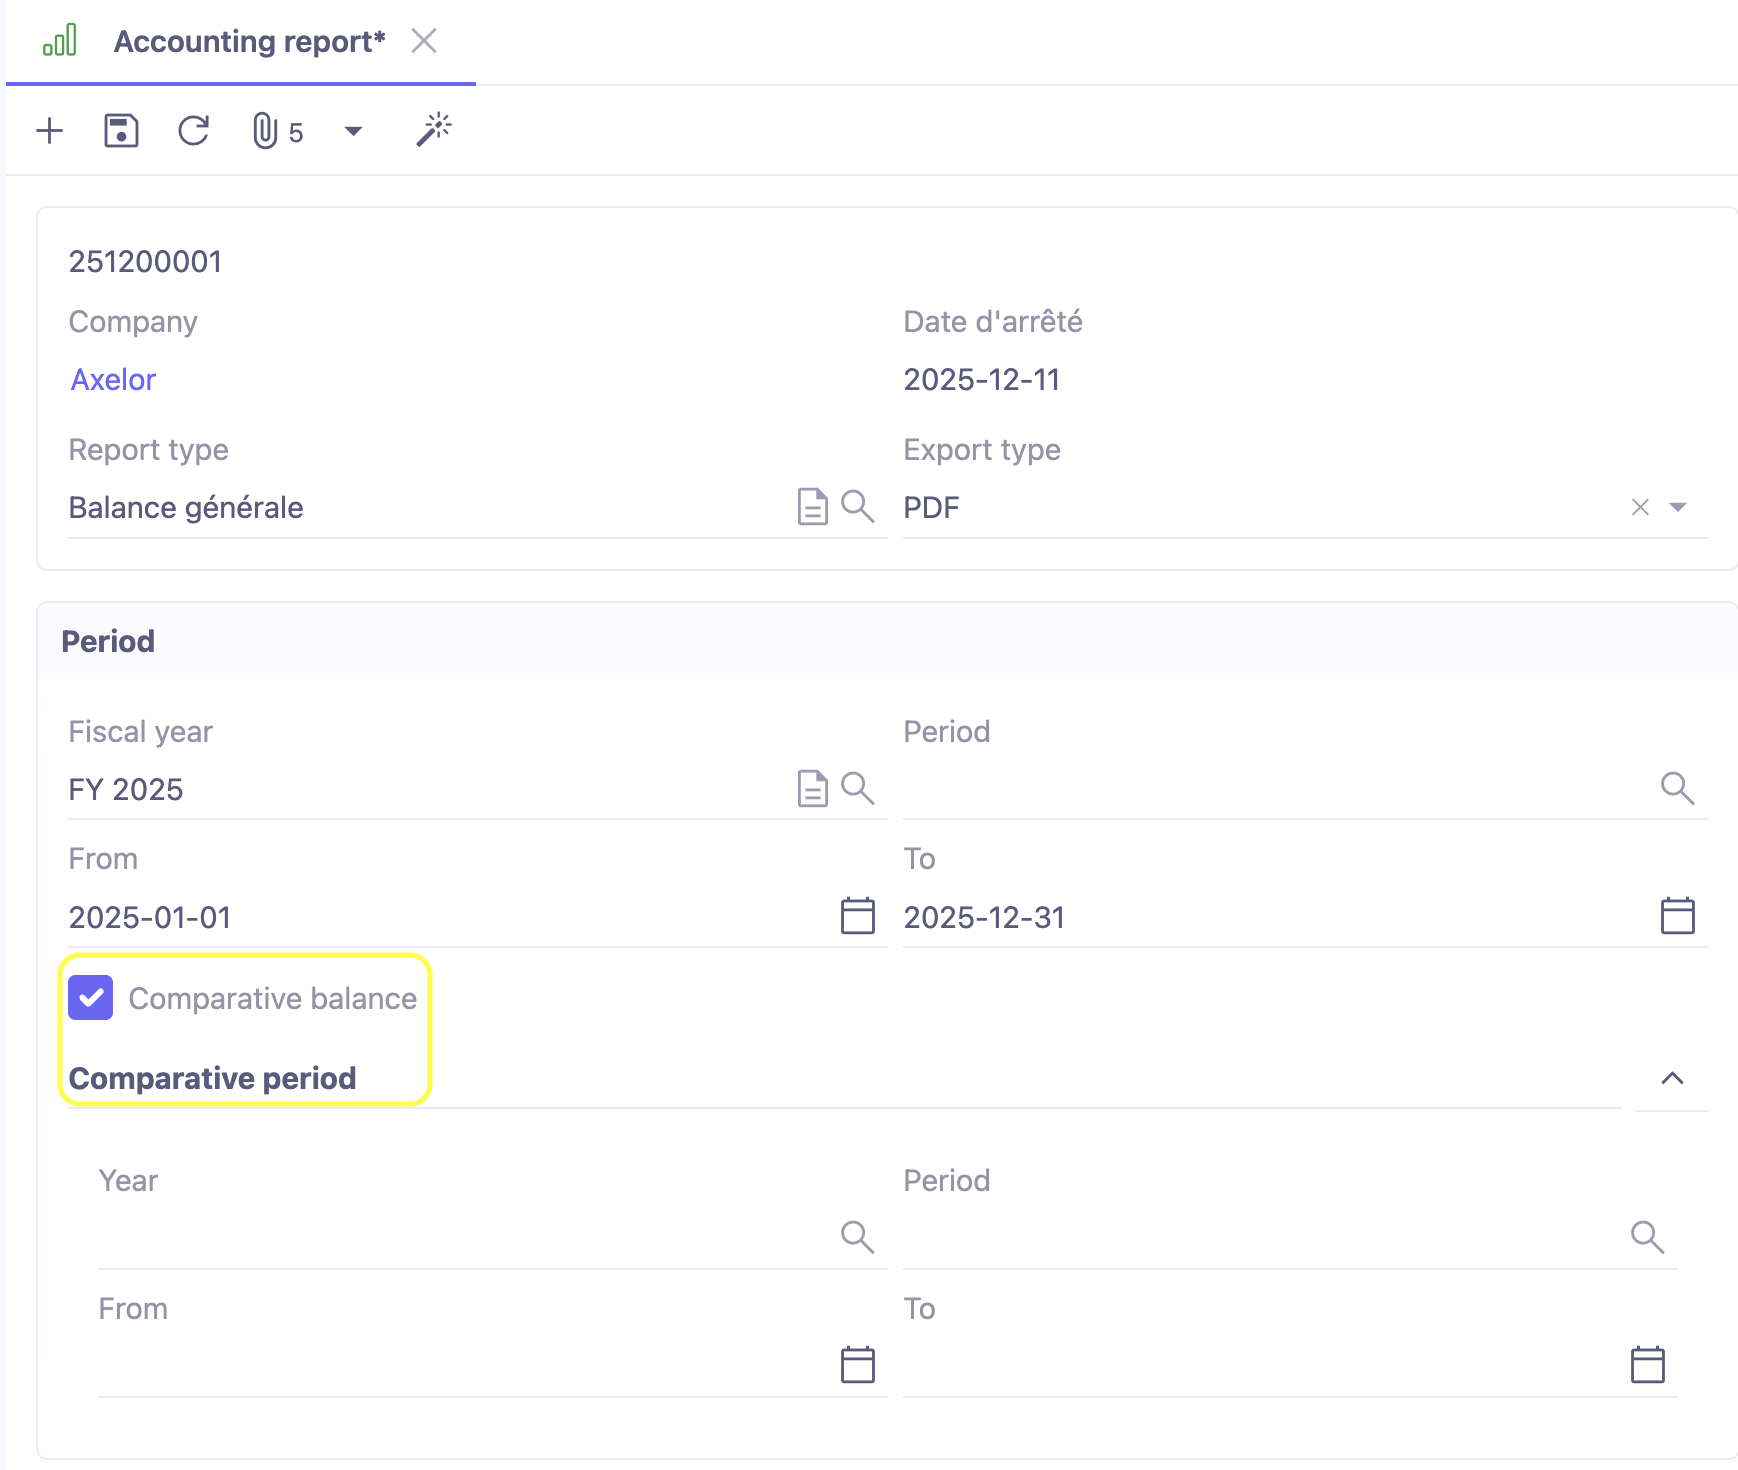Search fiscal years with magnifier icon

point(858,789)
